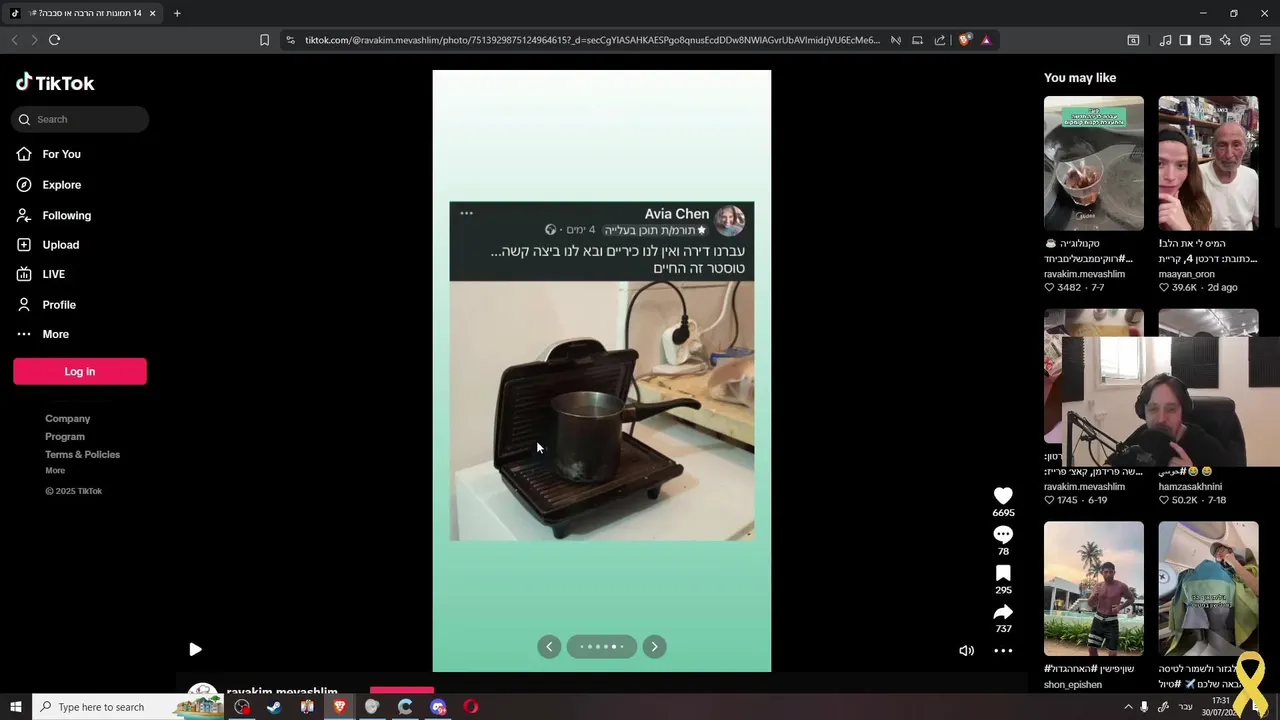
Task: Click the ravakim.mevashlim name with 3482 likes
Action: click(1084, 274)
